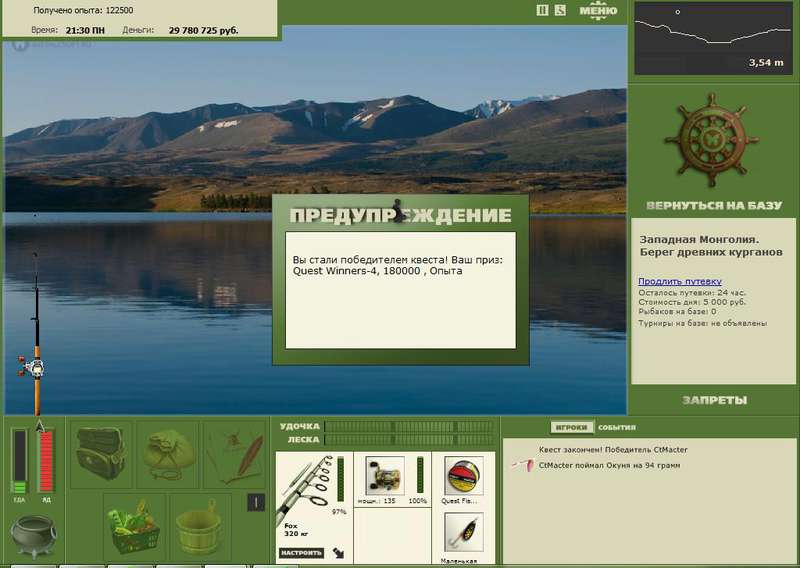Click the 21:30 ПН time display
The image size is (800, 568).
(x=85, y=31)
